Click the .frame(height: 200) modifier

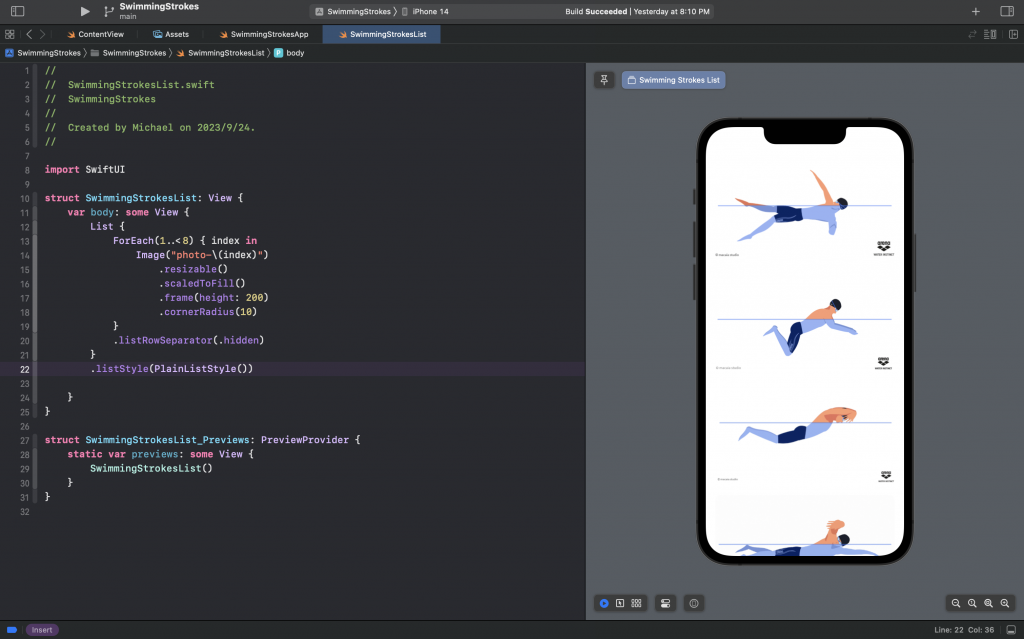[x=214, y=297]
